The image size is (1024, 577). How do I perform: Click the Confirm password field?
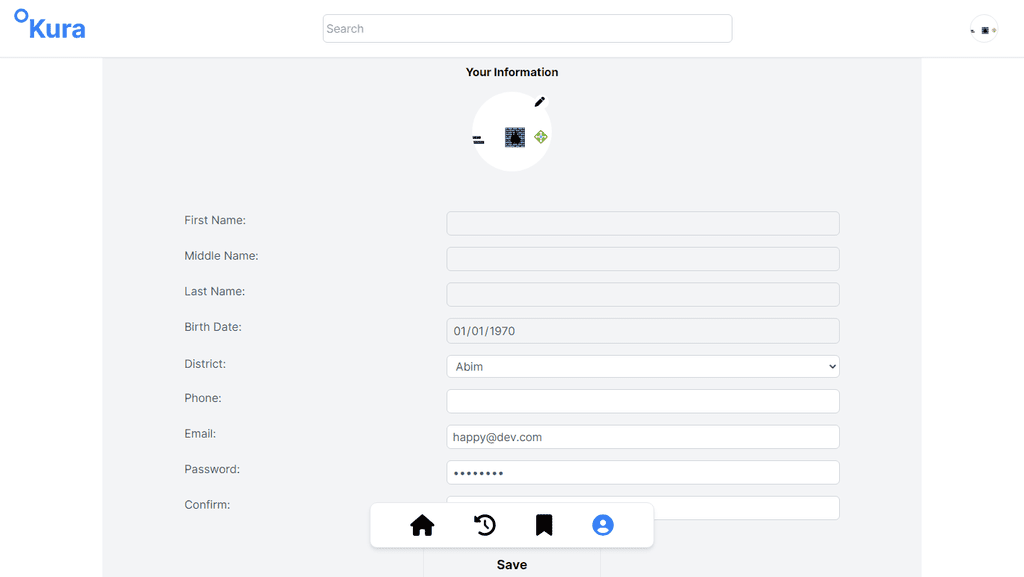643,508
